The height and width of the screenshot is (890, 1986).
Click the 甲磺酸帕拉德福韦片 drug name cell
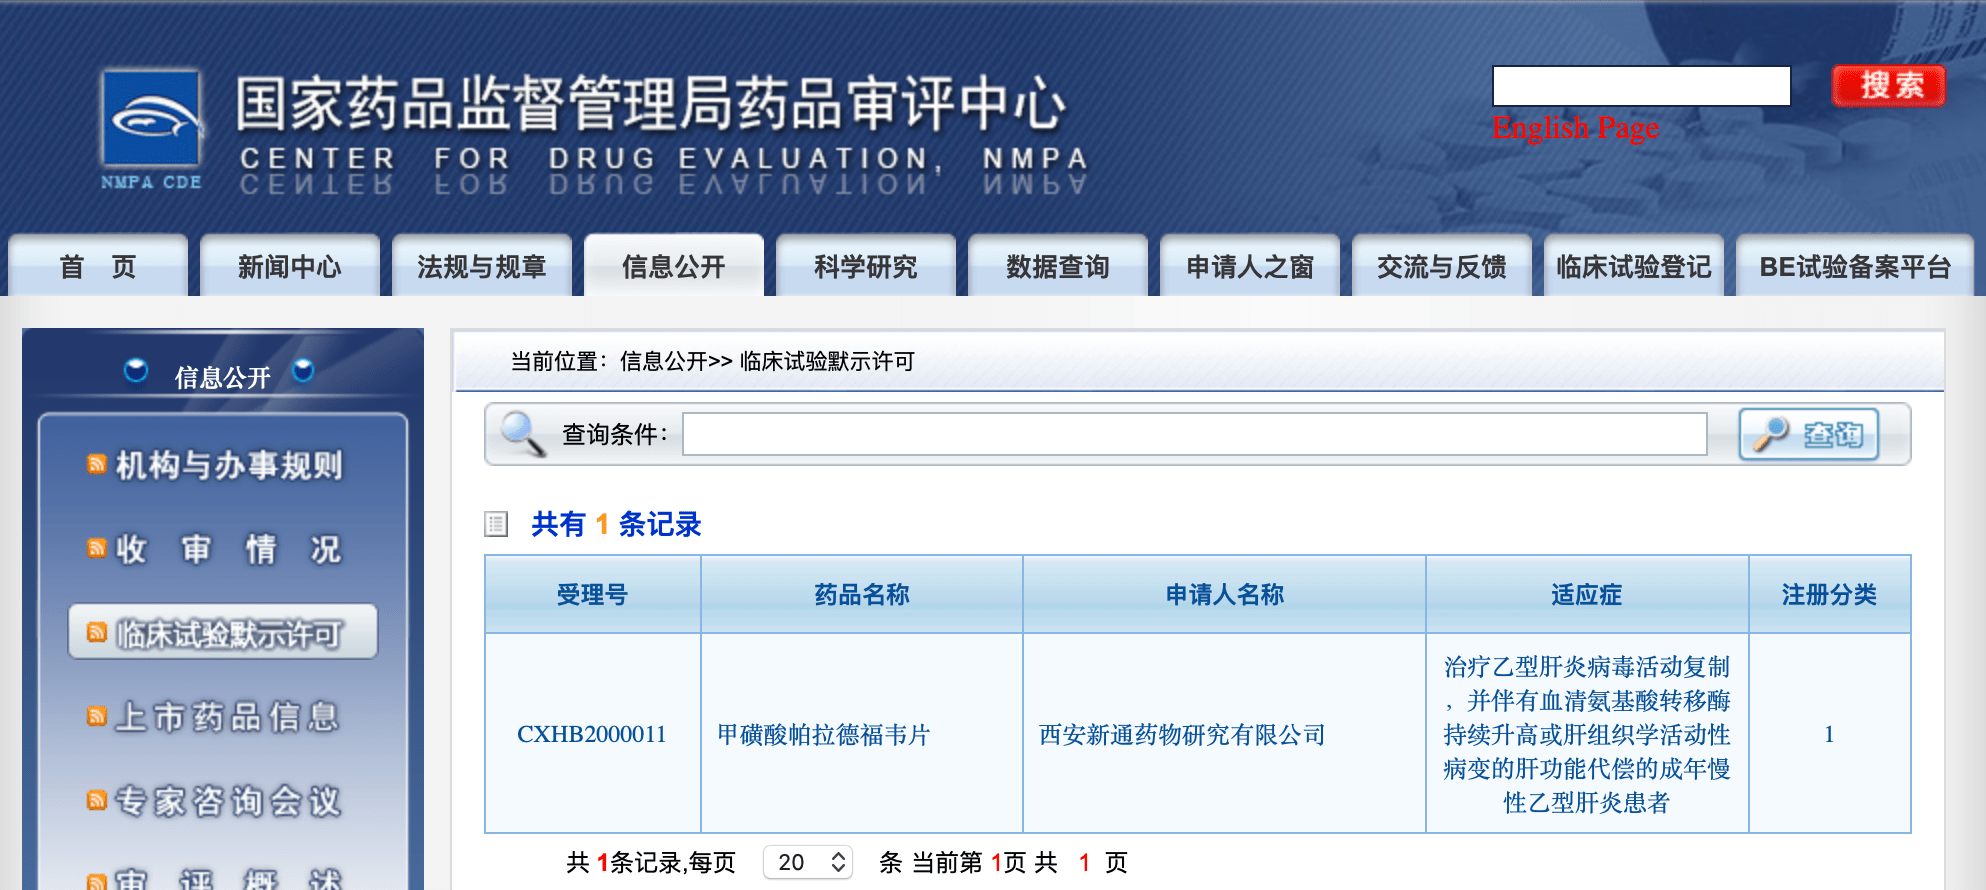[x=862, y=734]
